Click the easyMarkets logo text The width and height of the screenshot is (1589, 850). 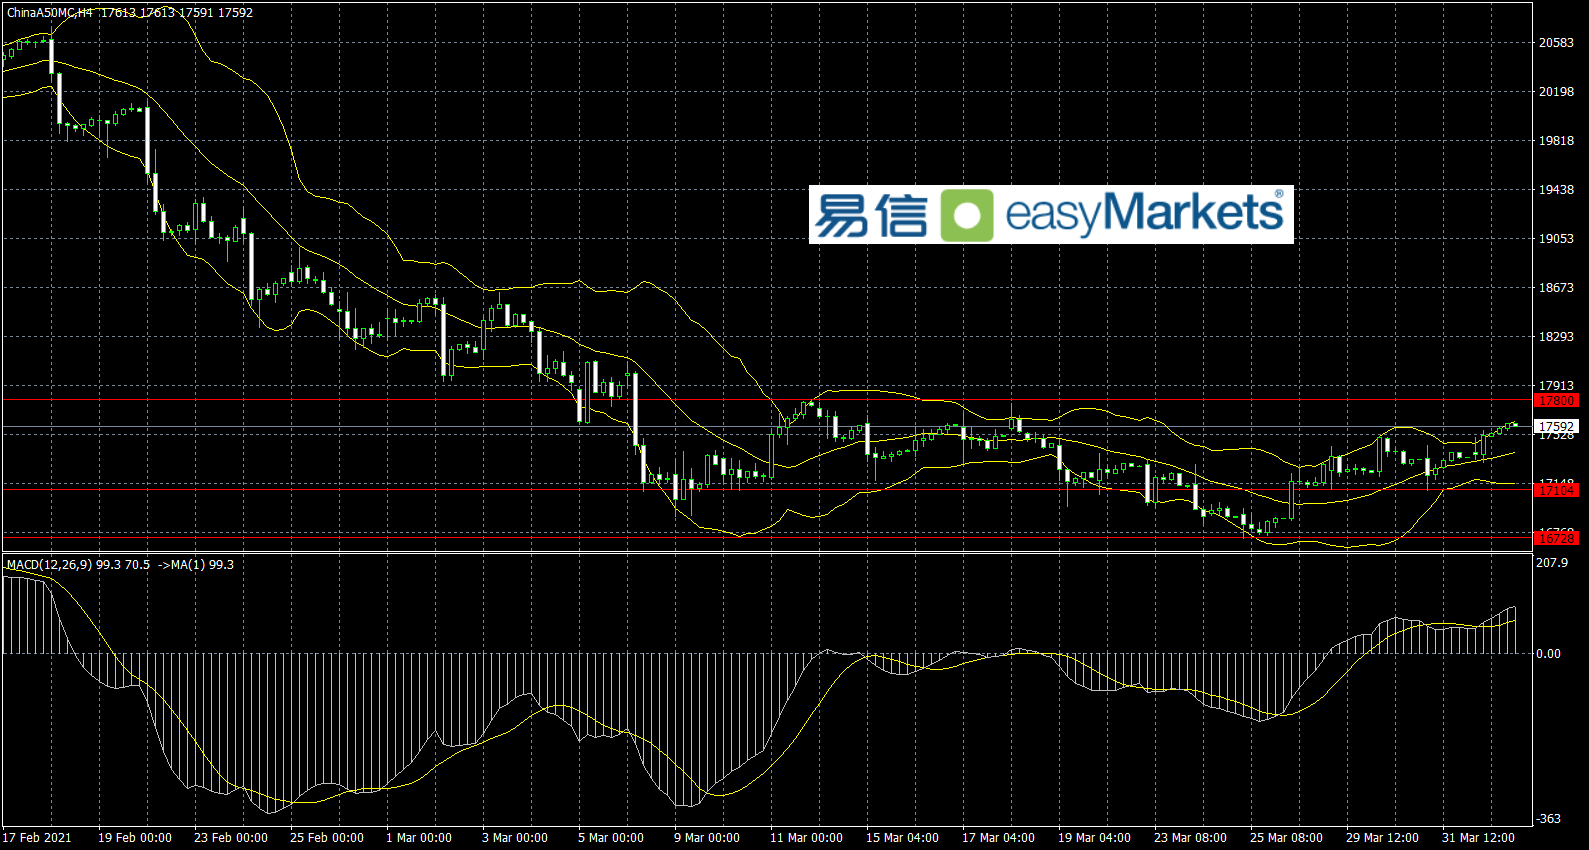tap(1144, 214)
